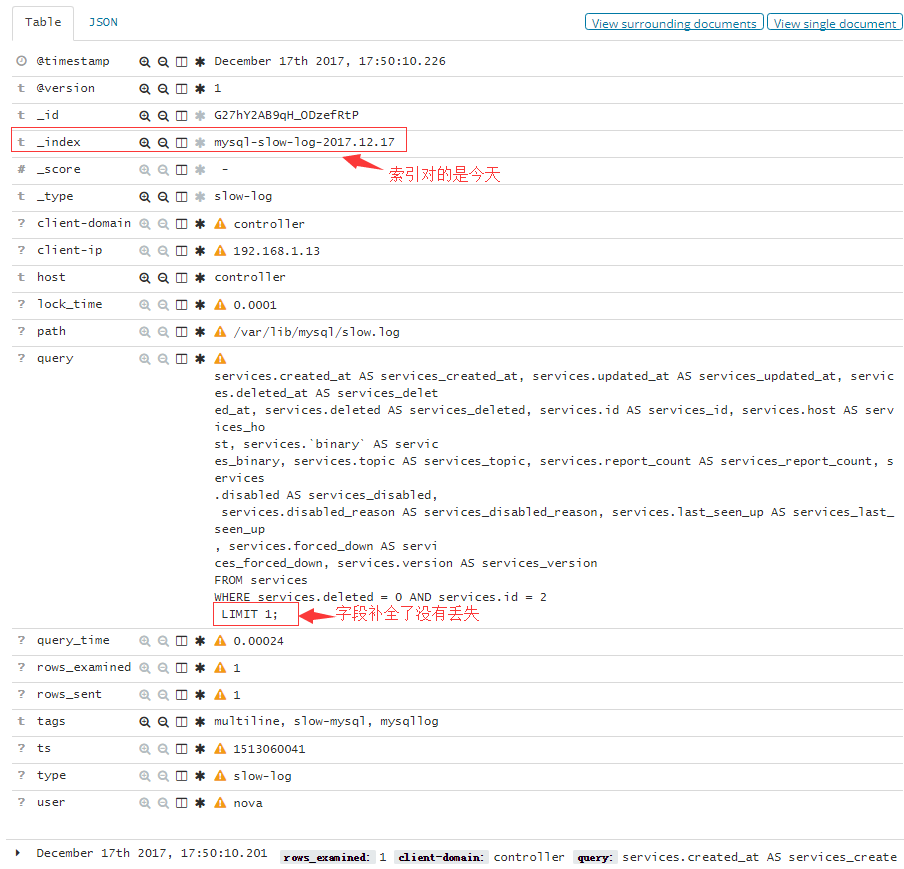Image resolution: width=904 pixels, height=869 pixels.
Task: Filter out the host value controller
Action: pos(163,278)
